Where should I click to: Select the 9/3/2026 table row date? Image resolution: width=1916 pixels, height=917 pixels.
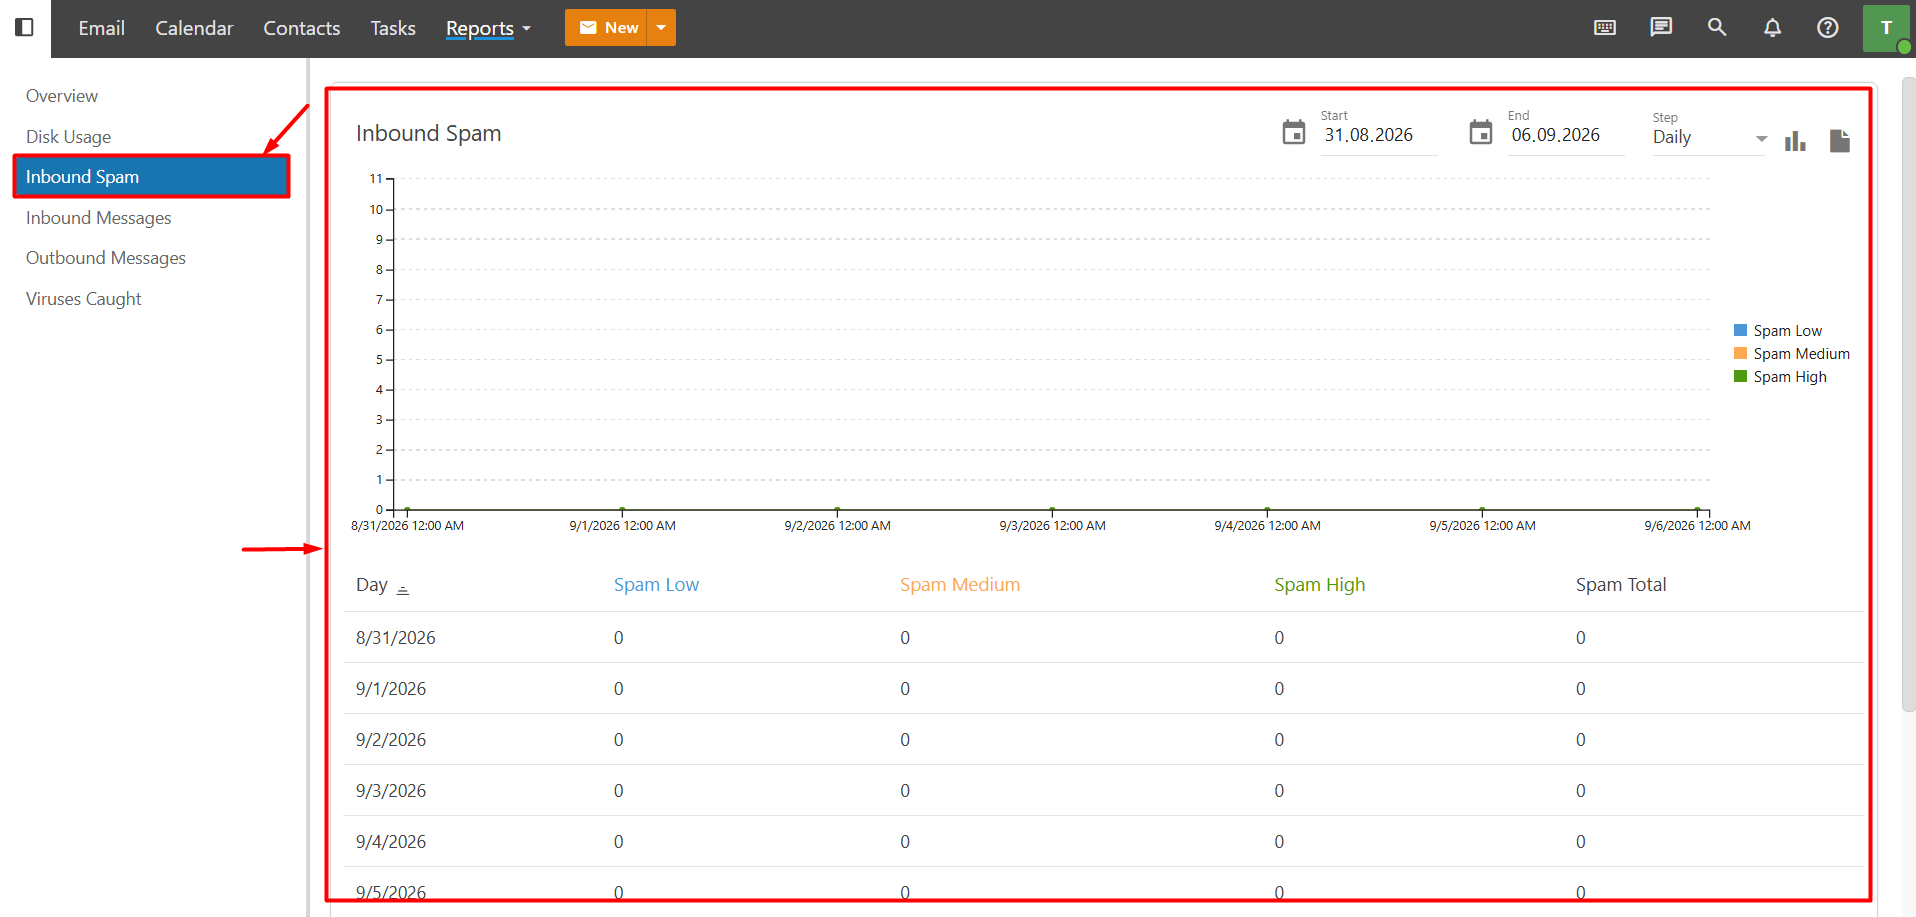point(391,791)
